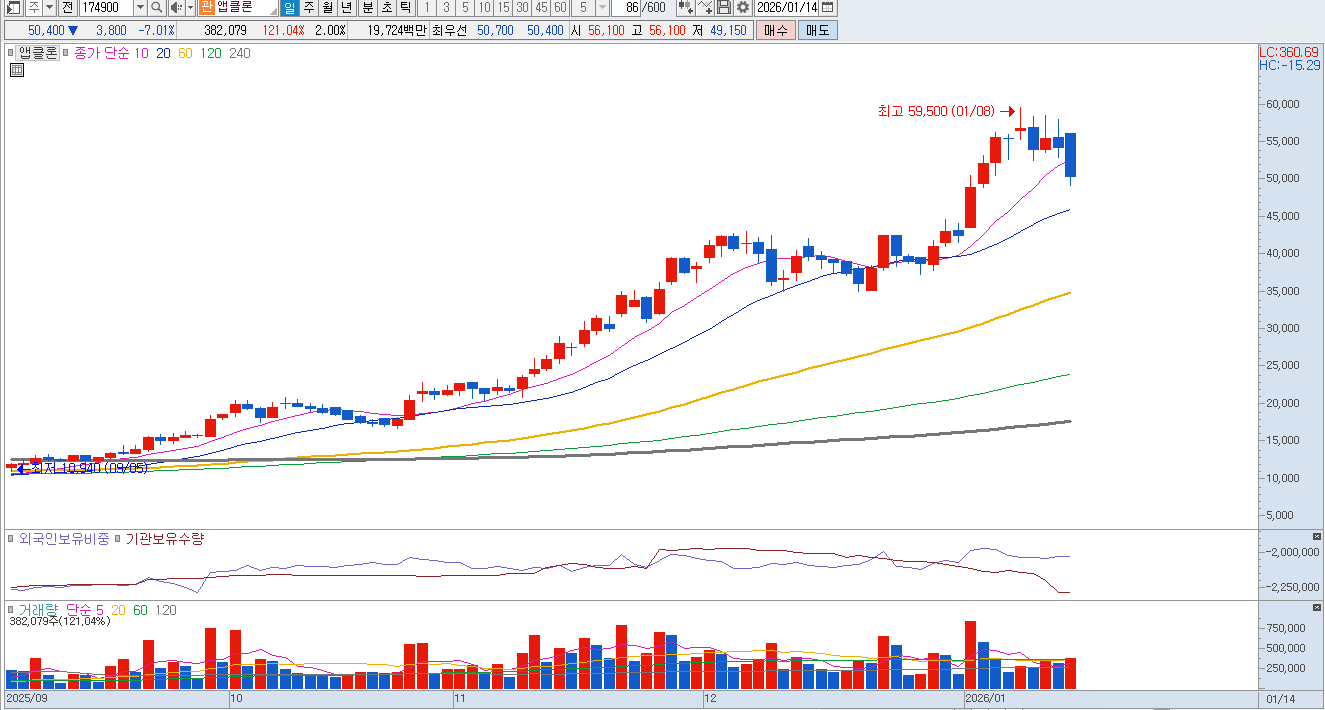Click the orange 관 watchlist icon
Image resolution: width=1325 pixels, height=710 pixels.
click(206, 8)
